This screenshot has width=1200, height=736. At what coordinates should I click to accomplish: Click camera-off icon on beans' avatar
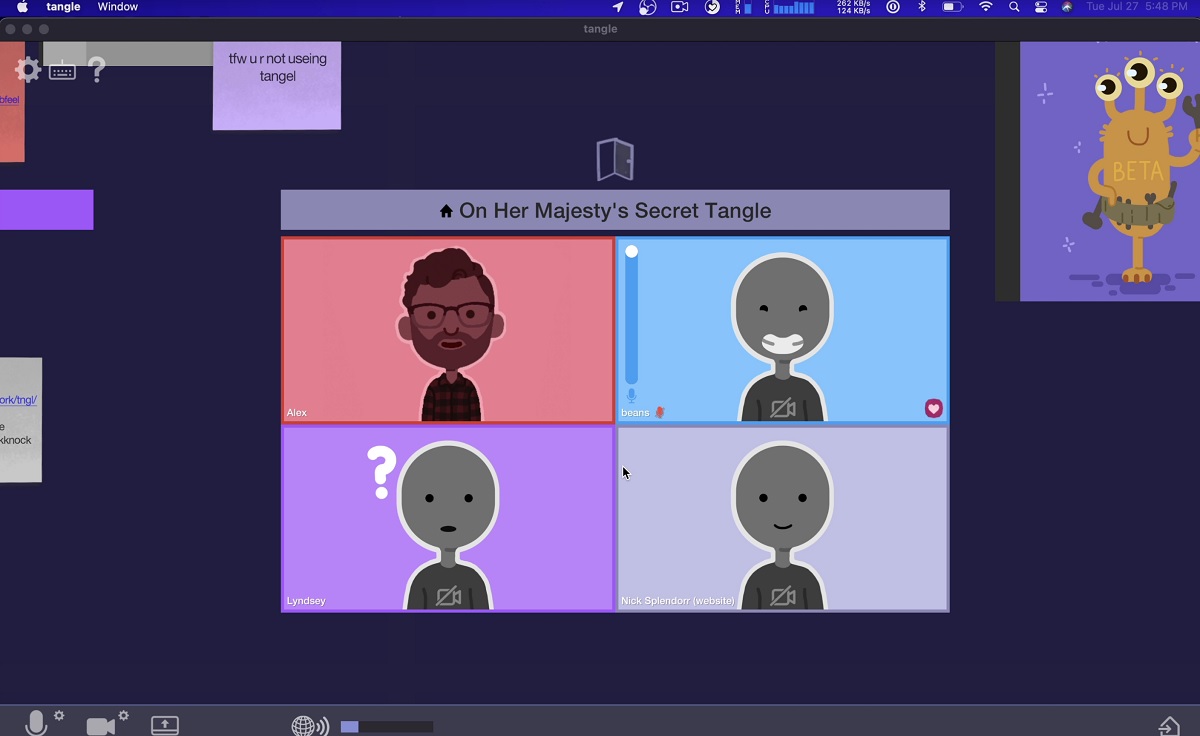click(x=783, y=408)
